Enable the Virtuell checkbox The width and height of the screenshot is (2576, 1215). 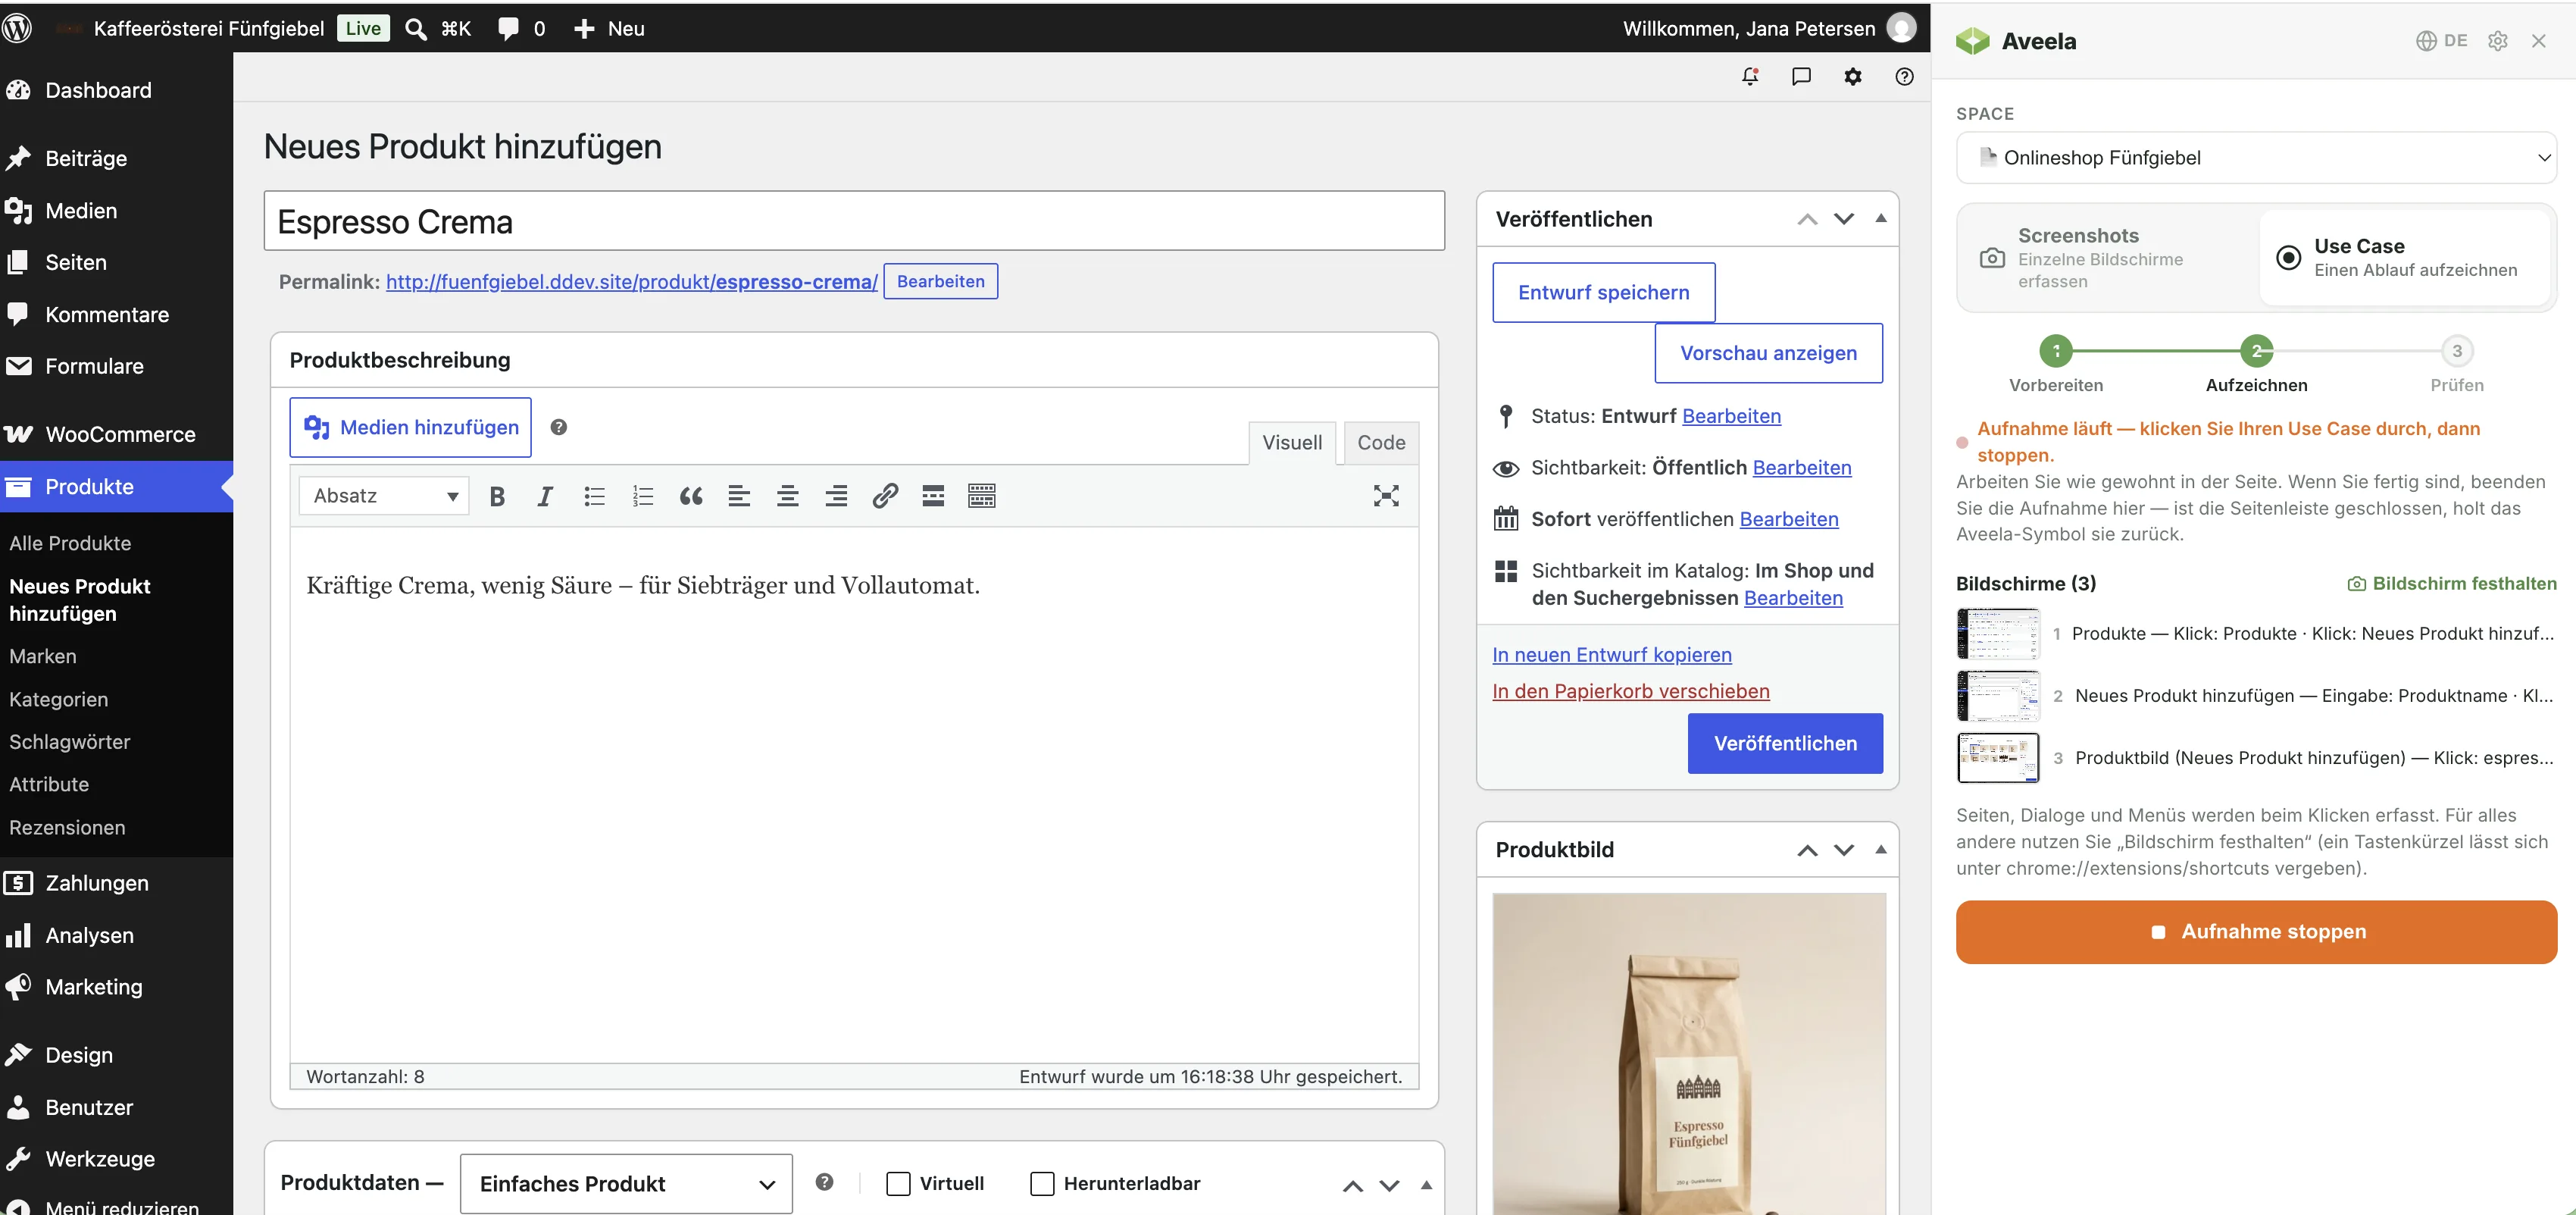[899, 1184]
